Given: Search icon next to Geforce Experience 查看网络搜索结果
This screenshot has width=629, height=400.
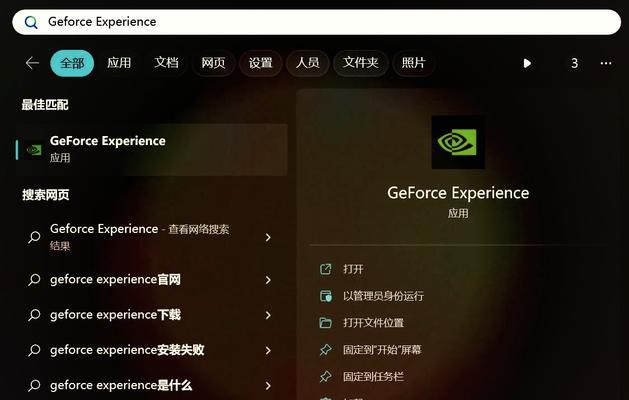Looking at the screenshot, I should pos(34,237).
